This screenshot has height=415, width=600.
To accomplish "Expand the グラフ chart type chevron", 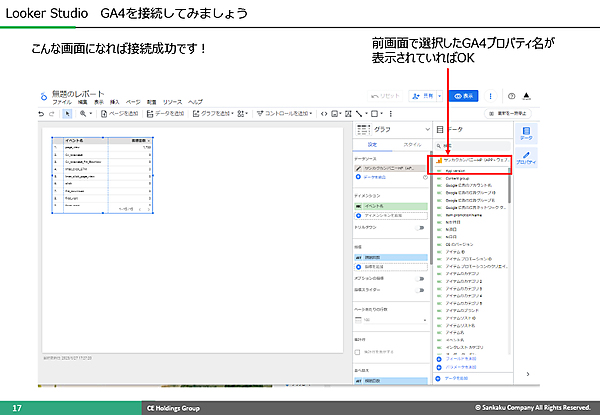I will [426, 130].
